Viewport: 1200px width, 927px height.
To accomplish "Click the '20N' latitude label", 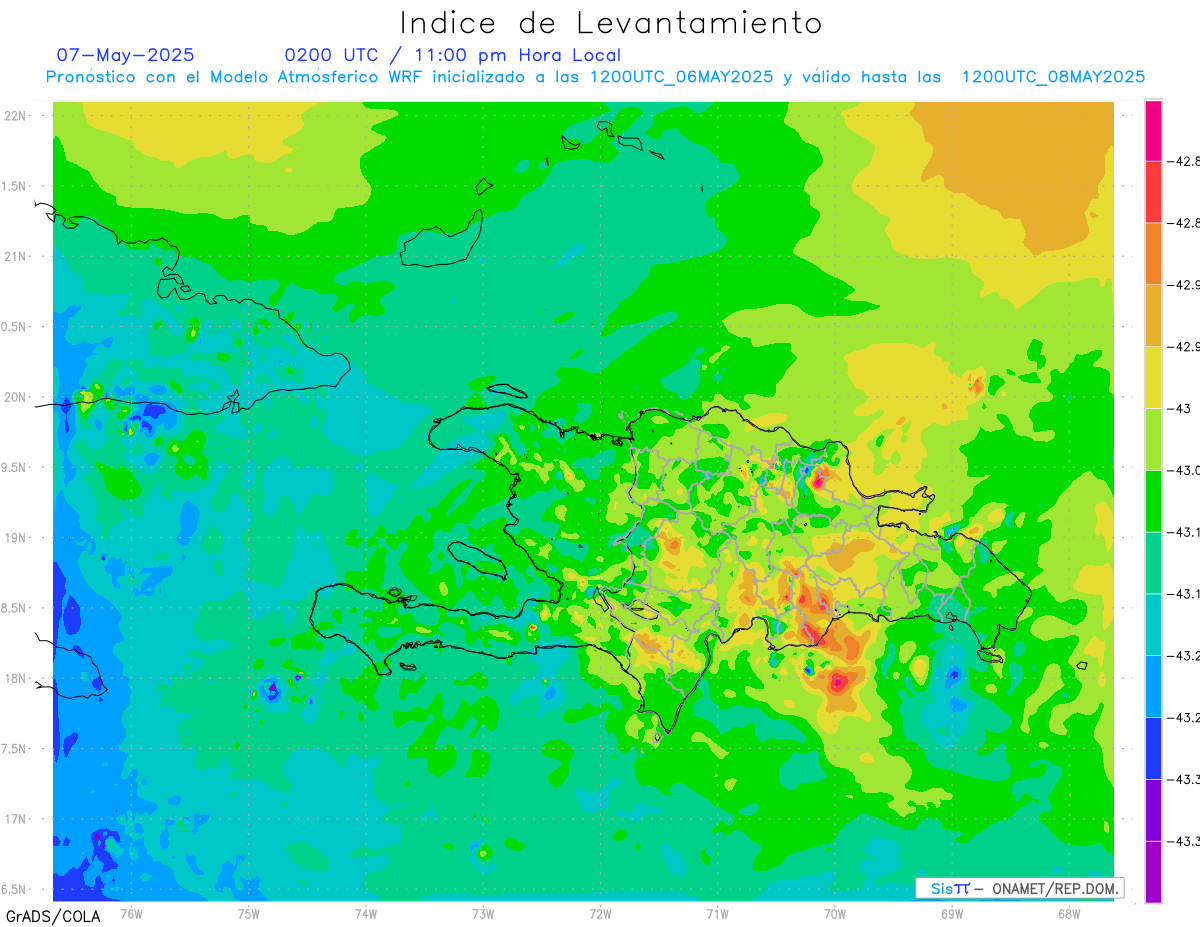I will (x=16, y=397).
